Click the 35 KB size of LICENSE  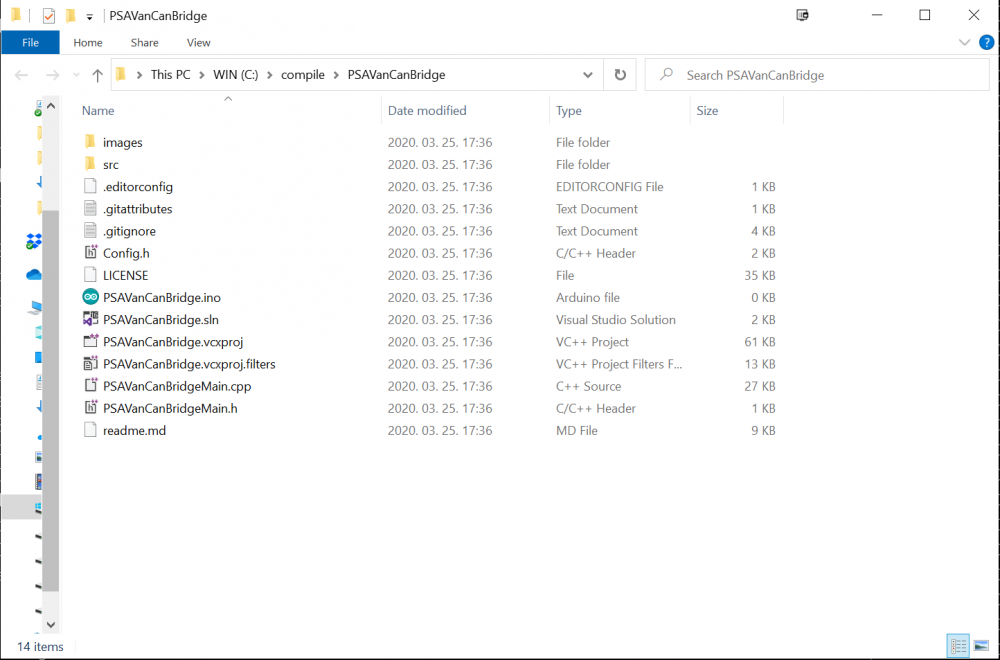point(760,275)
